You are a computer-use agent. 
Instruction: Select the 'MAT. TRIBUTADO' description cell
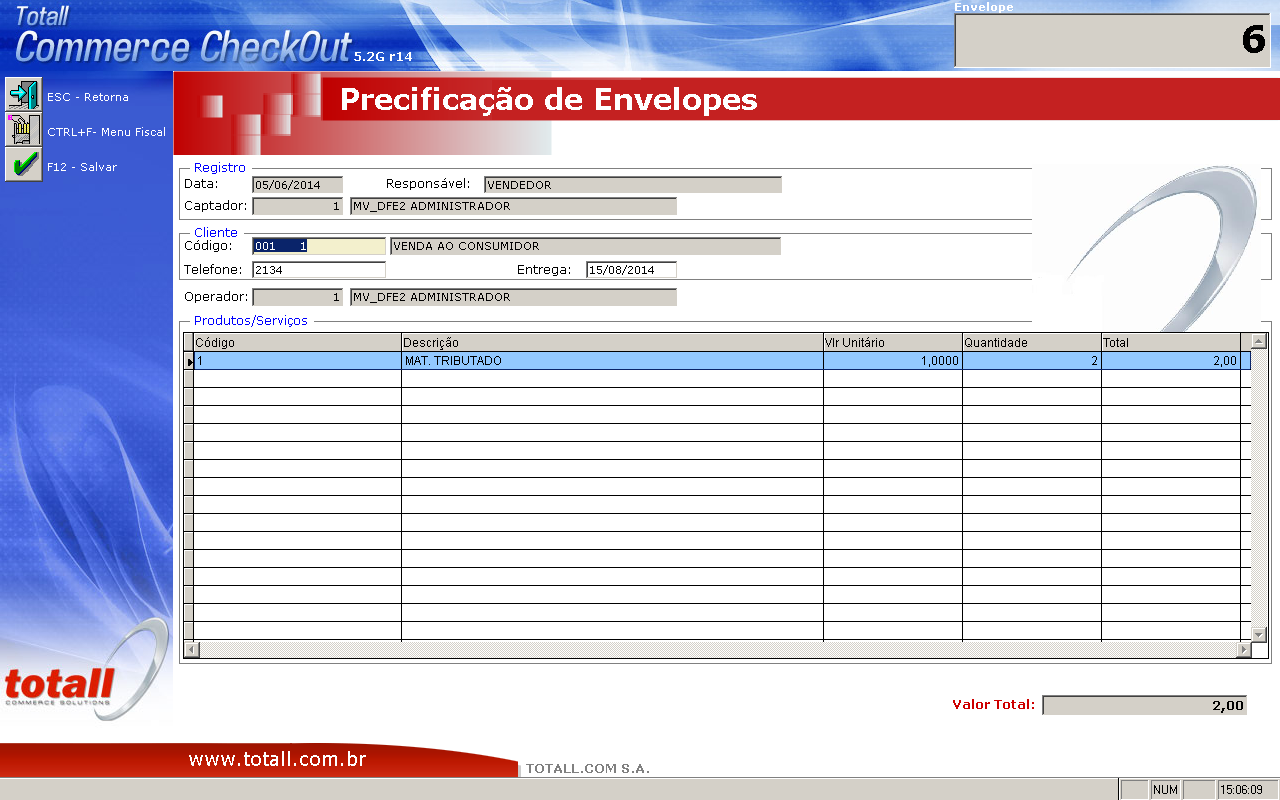(x=612, y=361)
